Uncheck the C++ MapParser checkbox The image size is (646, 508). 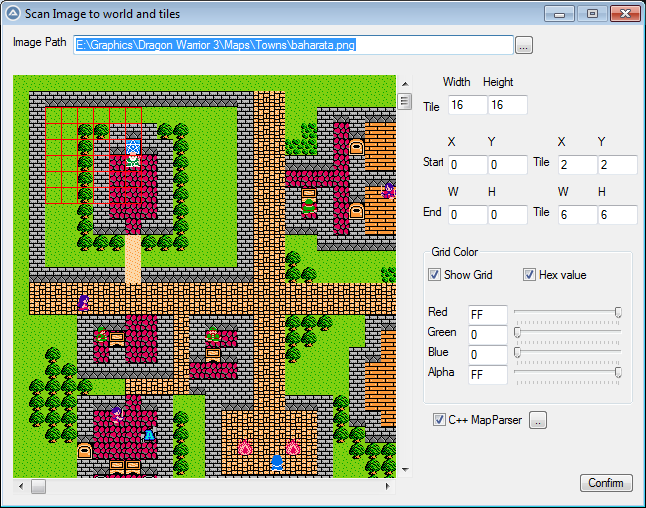click(440, 420)
